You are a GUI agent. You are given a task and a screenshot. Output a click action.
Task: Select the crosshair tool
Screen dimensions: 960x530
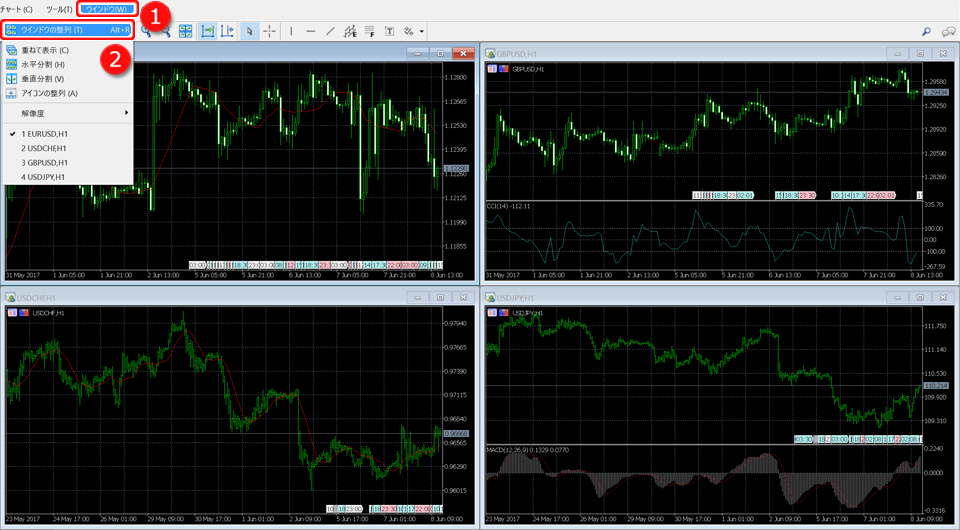click(x=270, y=31)
